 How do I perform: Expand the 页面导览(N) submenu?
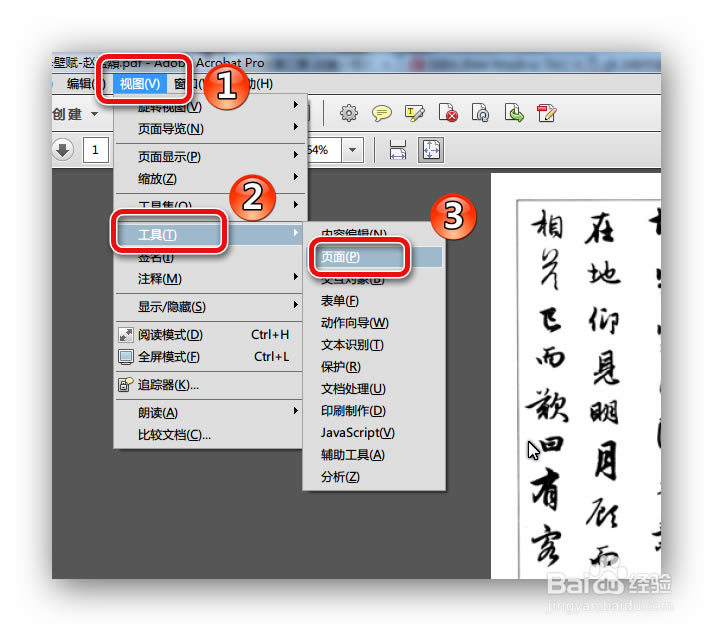coord(296,127)
